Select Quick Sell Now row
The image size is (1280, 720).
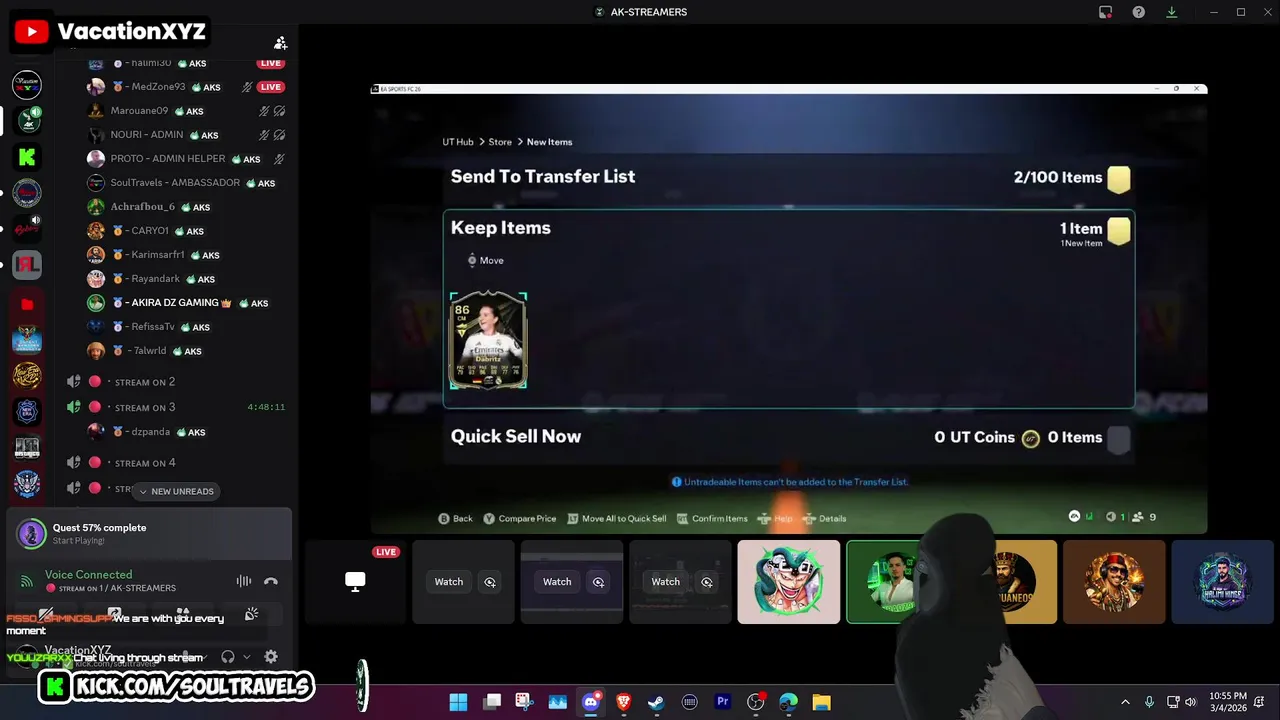[789, 437]
